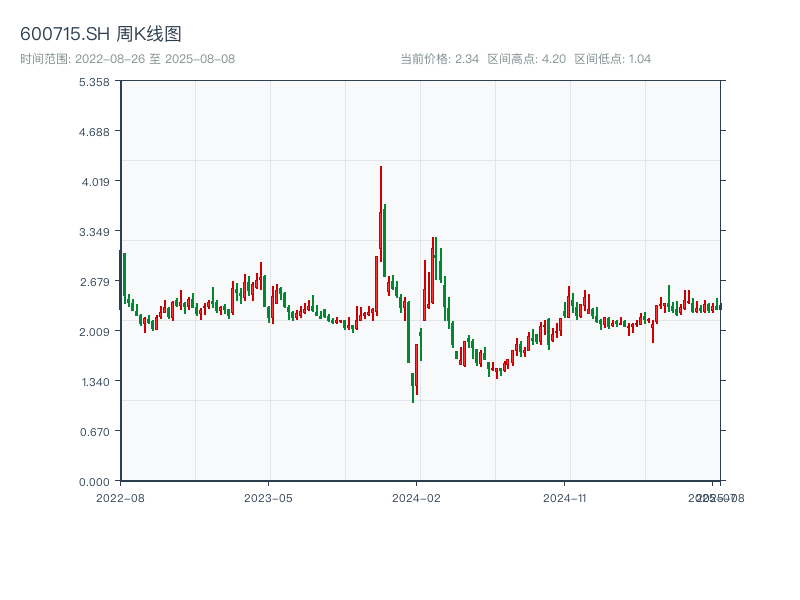This screenshot has width=800, height=600.
Task: Click the 2023-05 x-axis date label
Action: point(269,497)
